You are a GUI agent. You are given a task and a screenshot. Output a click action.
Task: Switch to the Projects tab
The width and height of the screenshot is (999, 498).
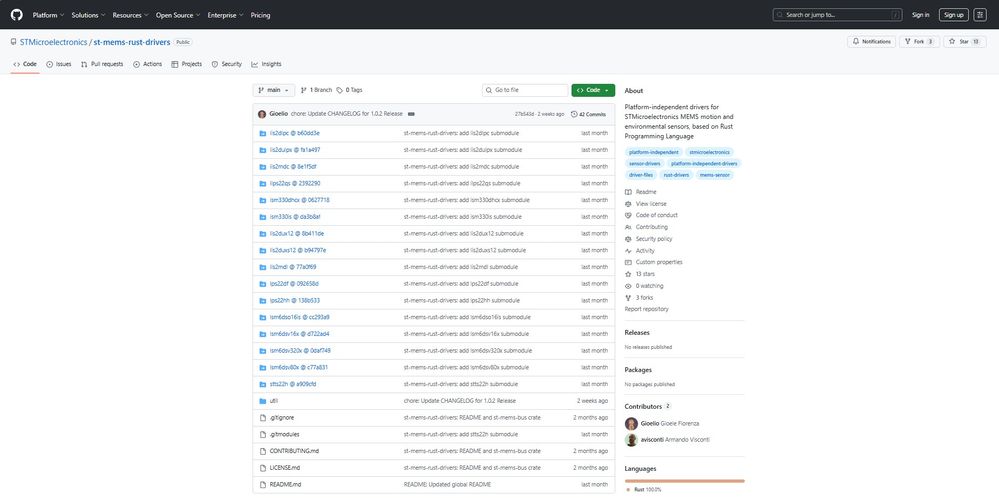(x=187, y=64)
